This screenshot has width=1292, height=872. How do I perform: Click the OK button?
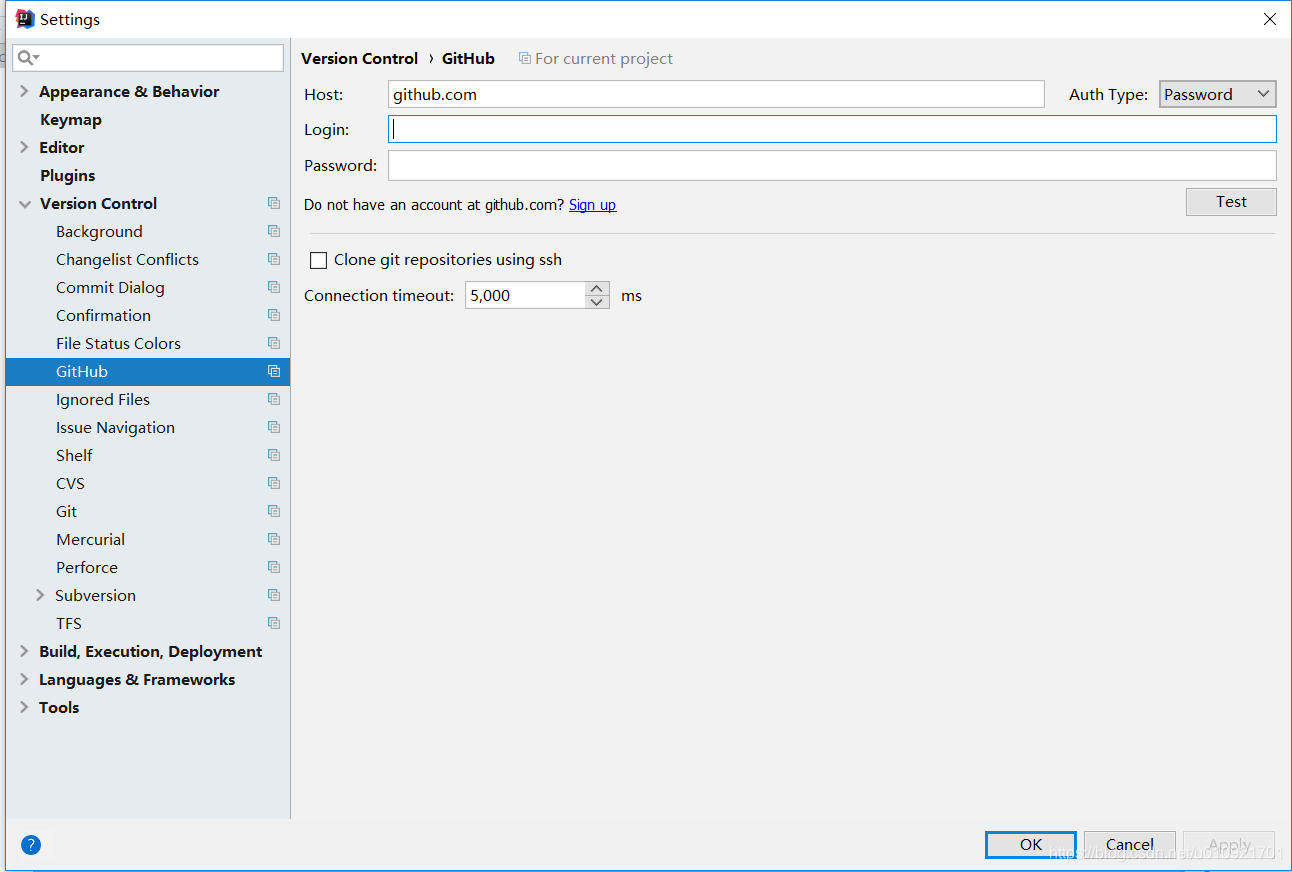(1031, 845)
